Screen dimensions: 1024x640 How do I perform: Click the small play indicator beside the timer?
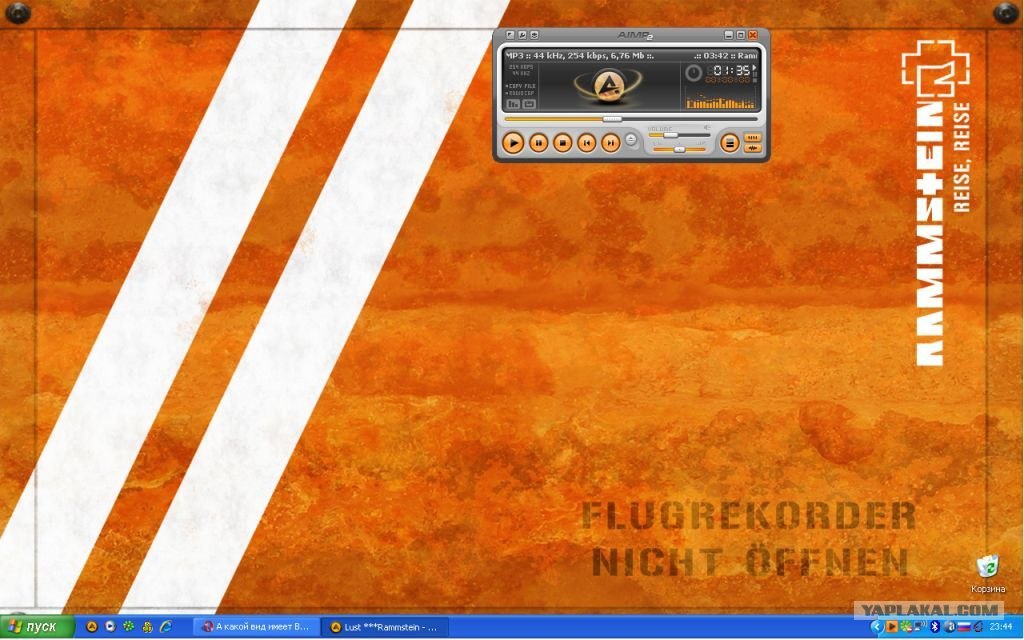click(x=754, y=68)
